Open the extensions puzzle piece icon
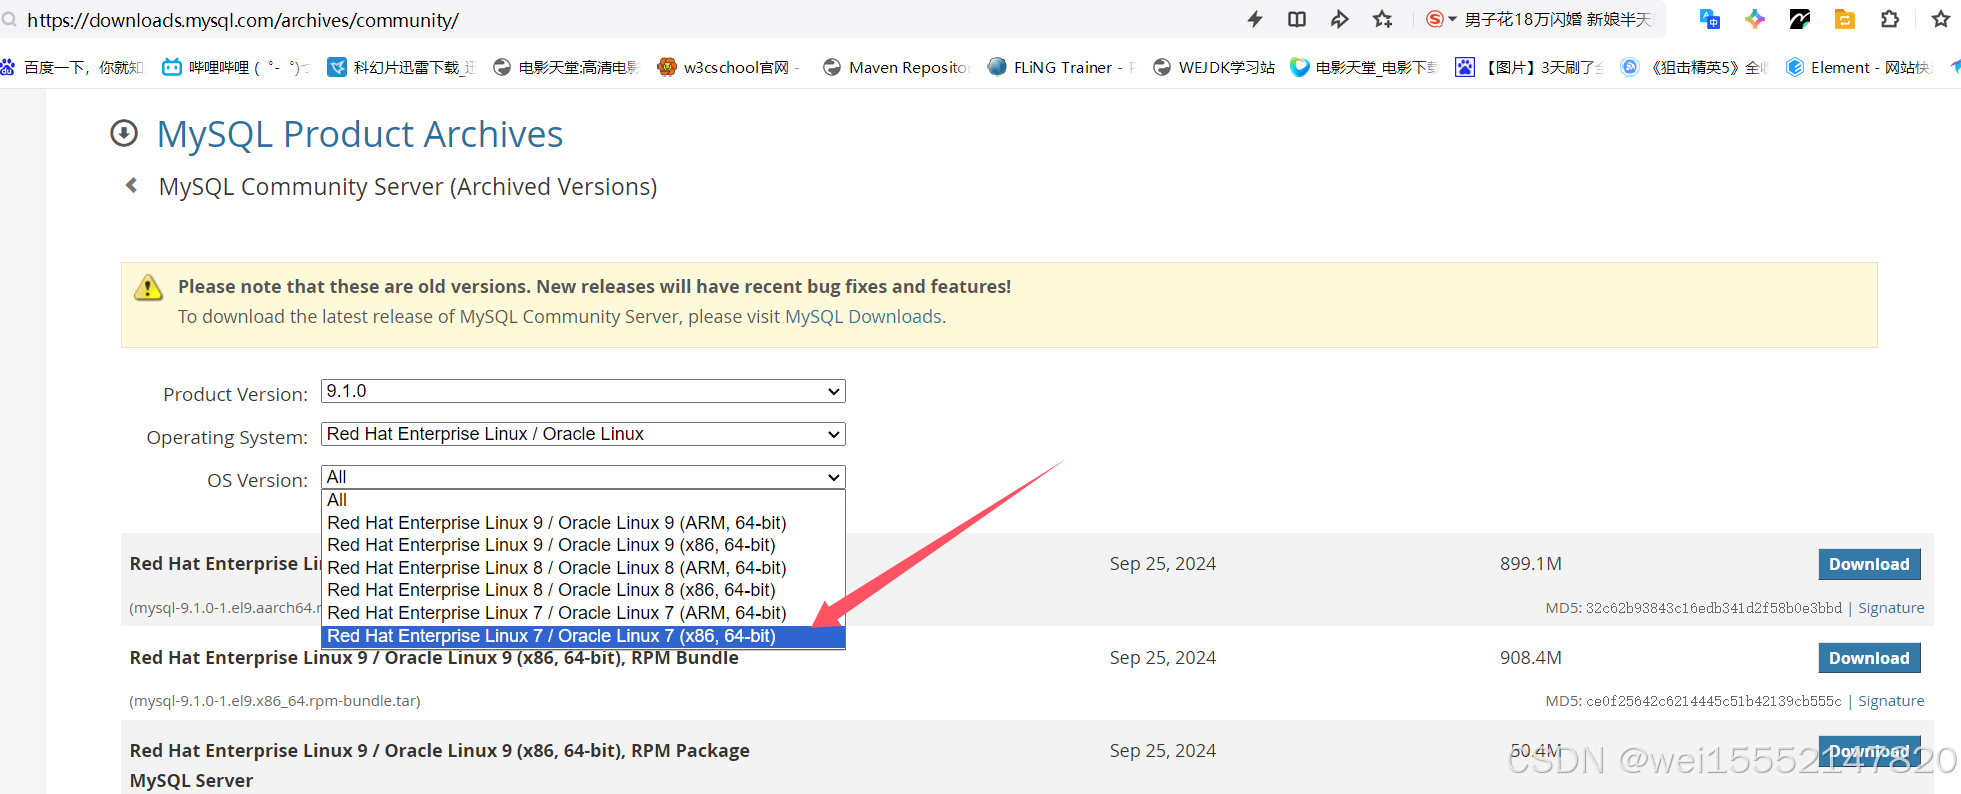Image resolution: width=1961 pixels, height=794 pixels. tap(1890, 19)
